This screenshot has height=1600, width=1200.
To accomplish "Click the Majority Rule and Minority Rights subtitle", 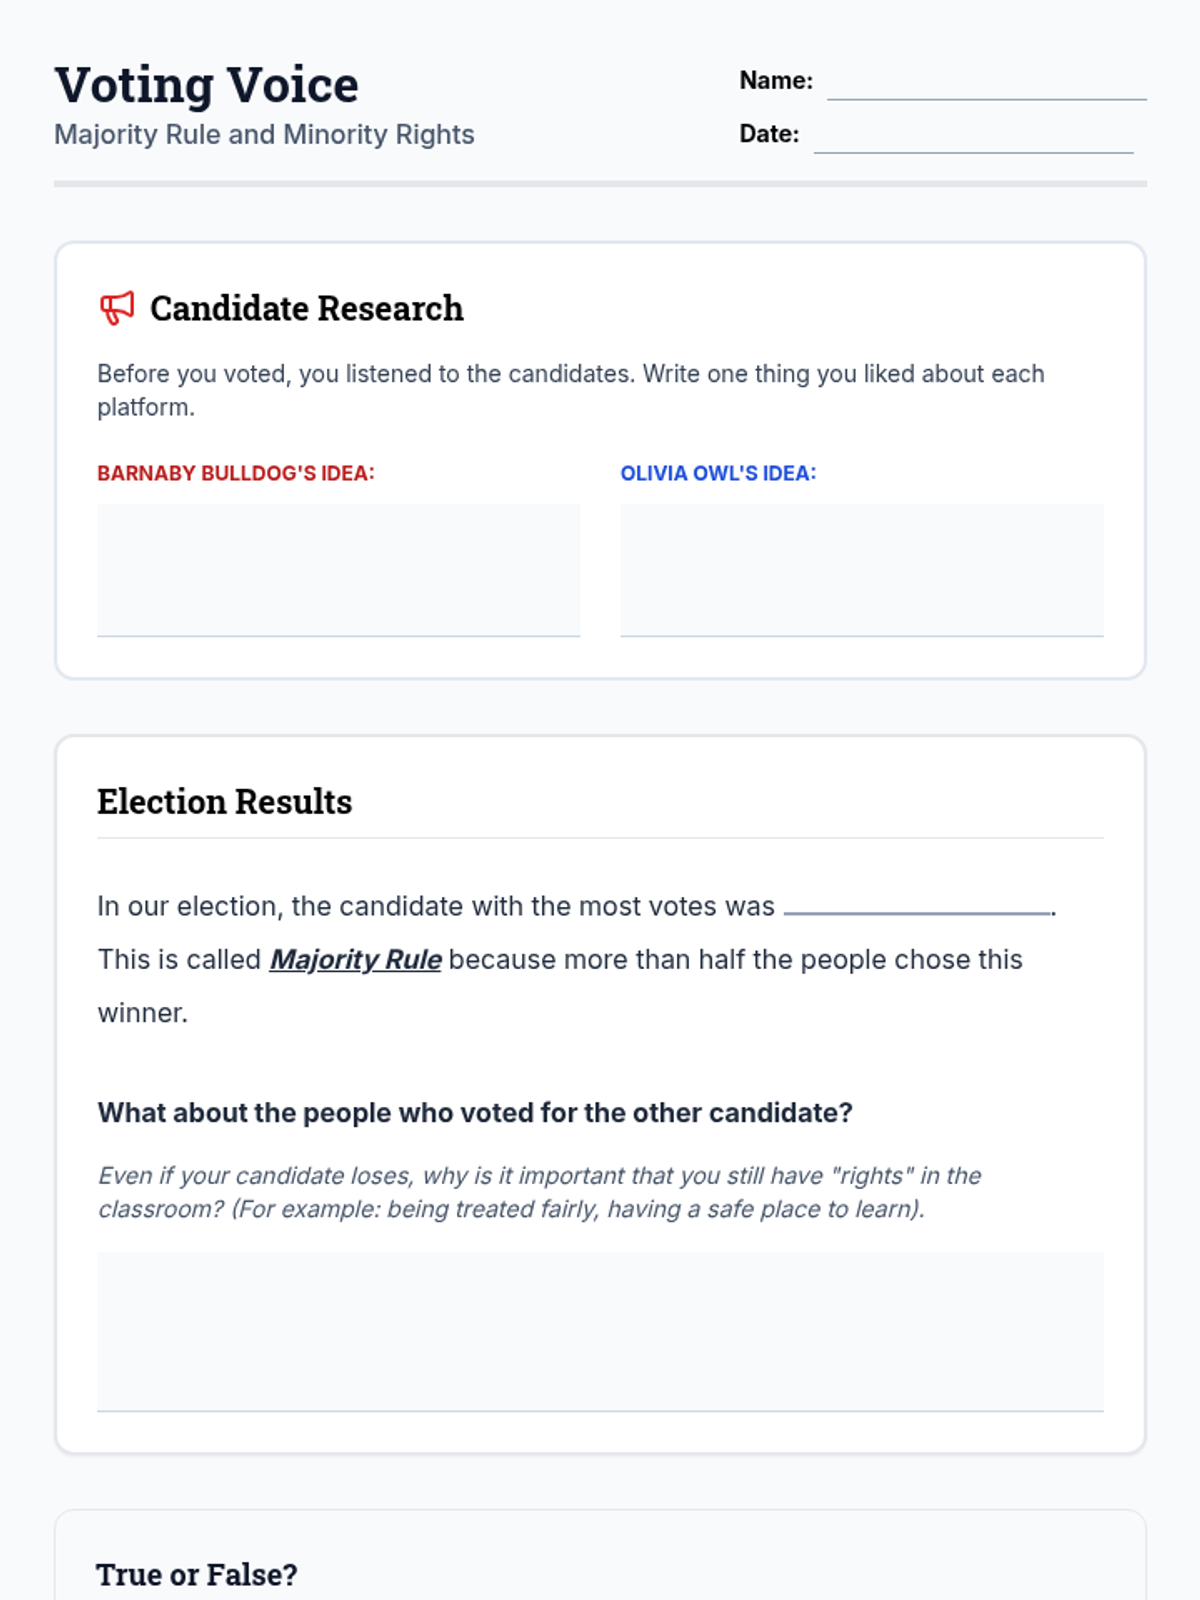I will (264, 135).
